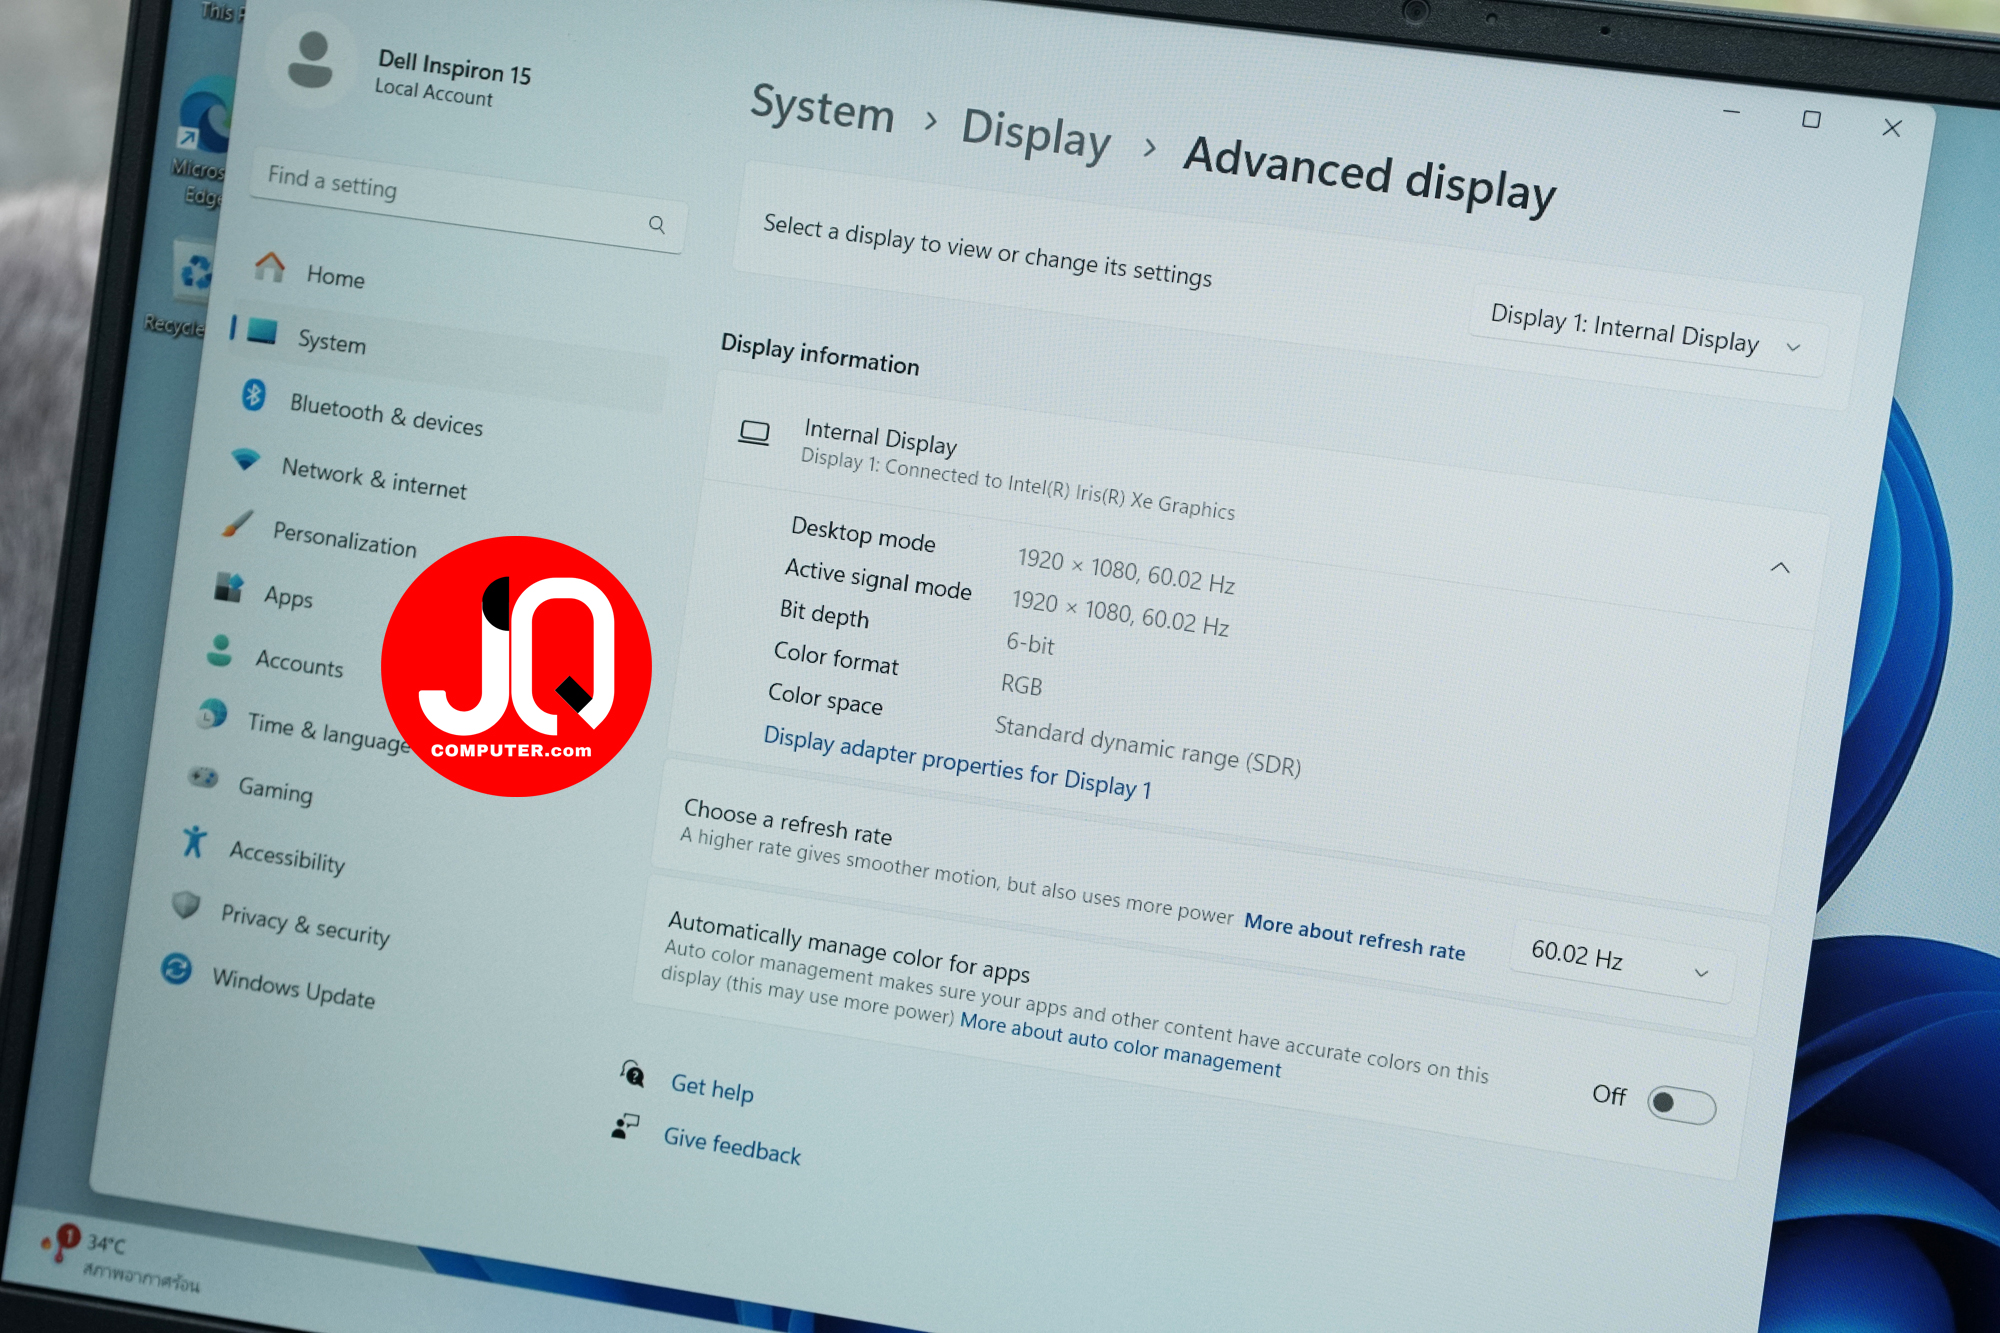This screenshot has width=2000, height=1333.
Task: Open Windows Update settings
Action: coord(293,988)
